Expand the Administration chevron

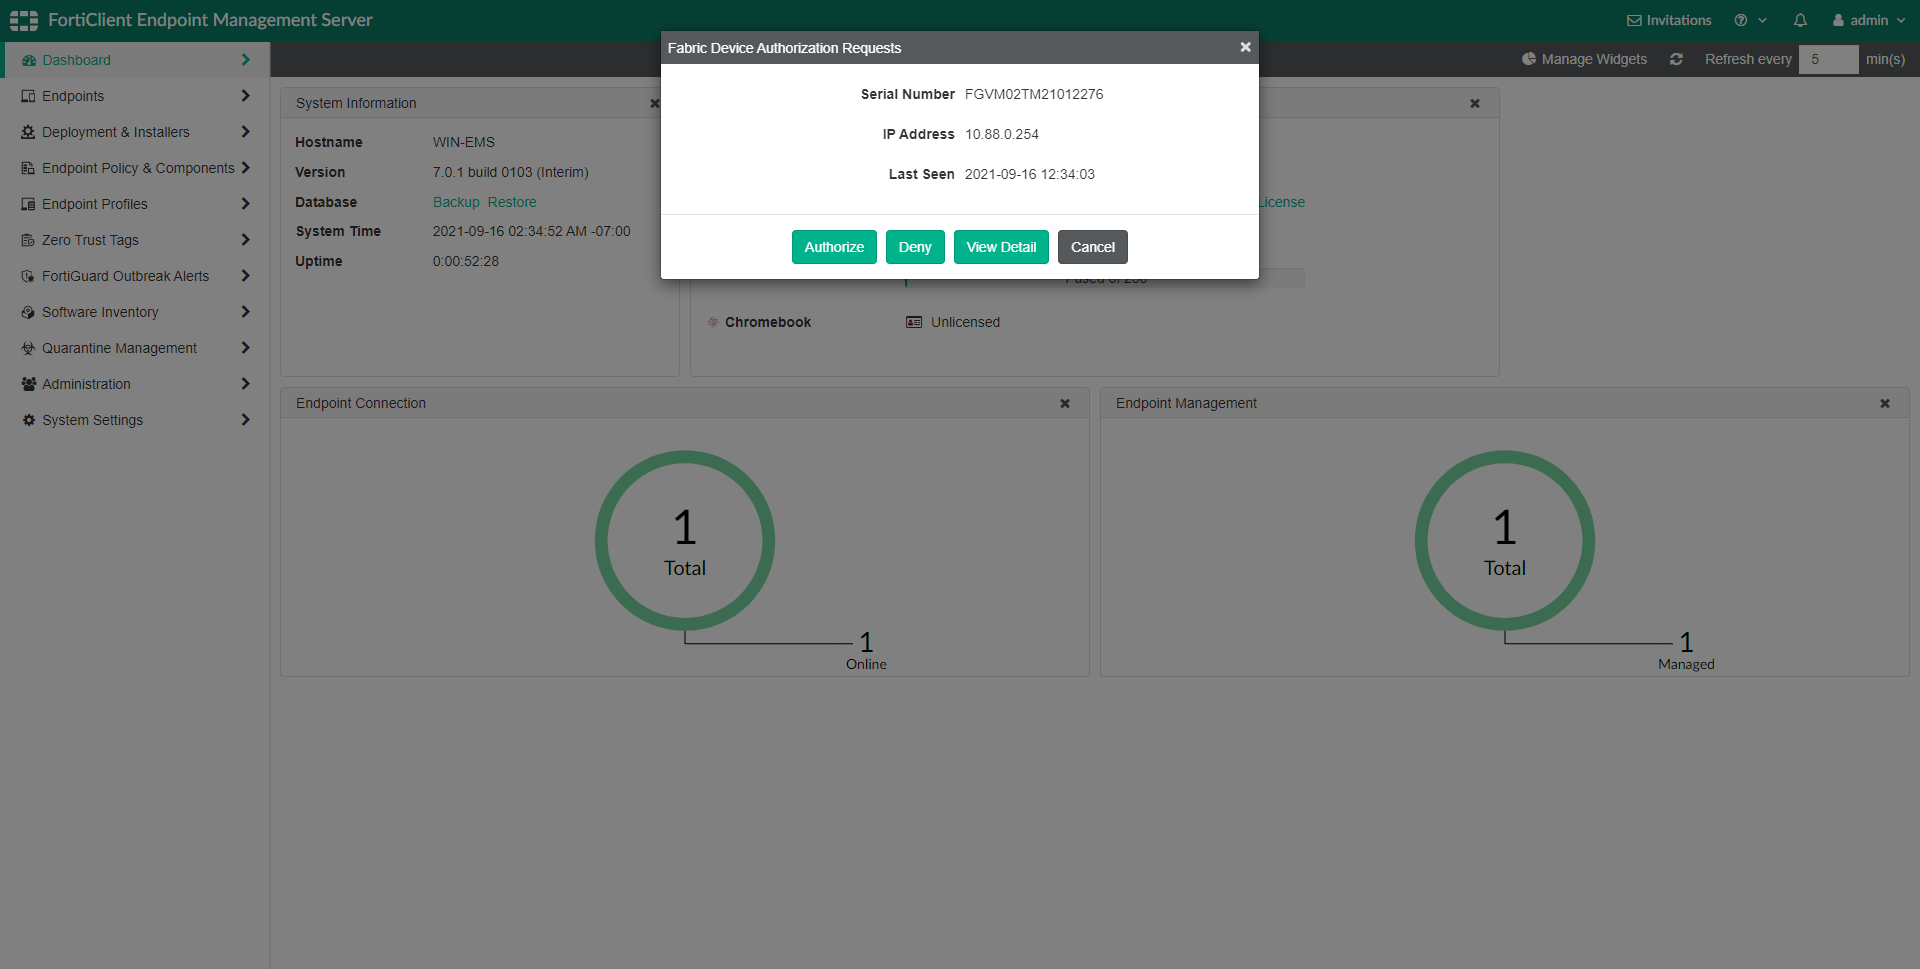[x=245, y=384]
